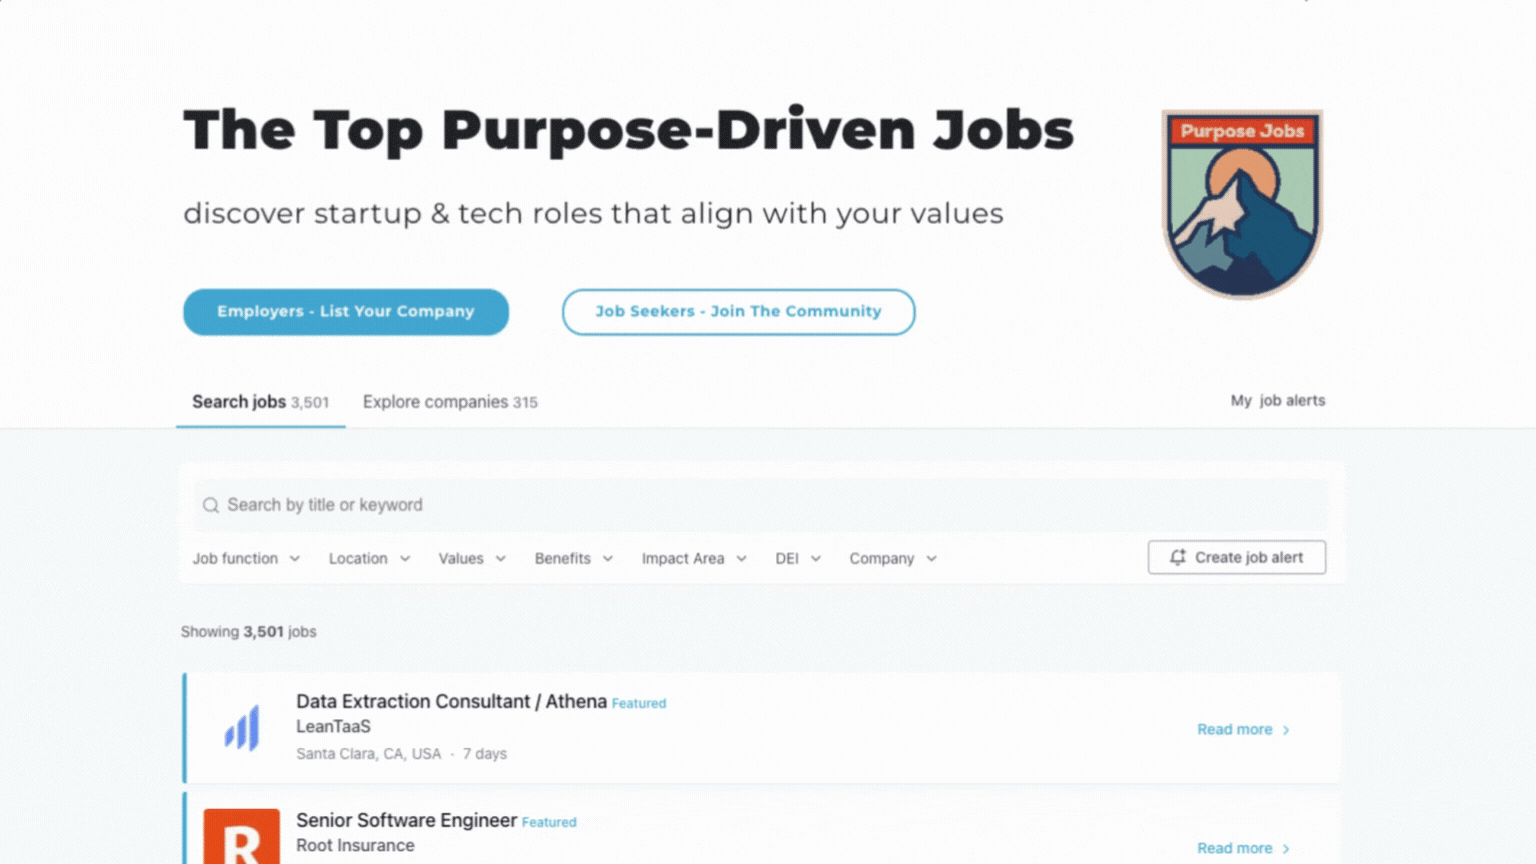This screenshot has height=864, width=1536.
Task: Click the arrow next to LeanTaaS Read more
Action: click(x=1286, y=730)
